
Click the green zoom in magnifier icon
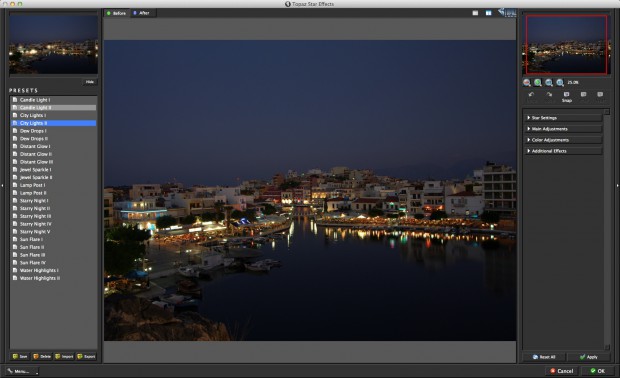pyautogui.click(x=538, y=83)
